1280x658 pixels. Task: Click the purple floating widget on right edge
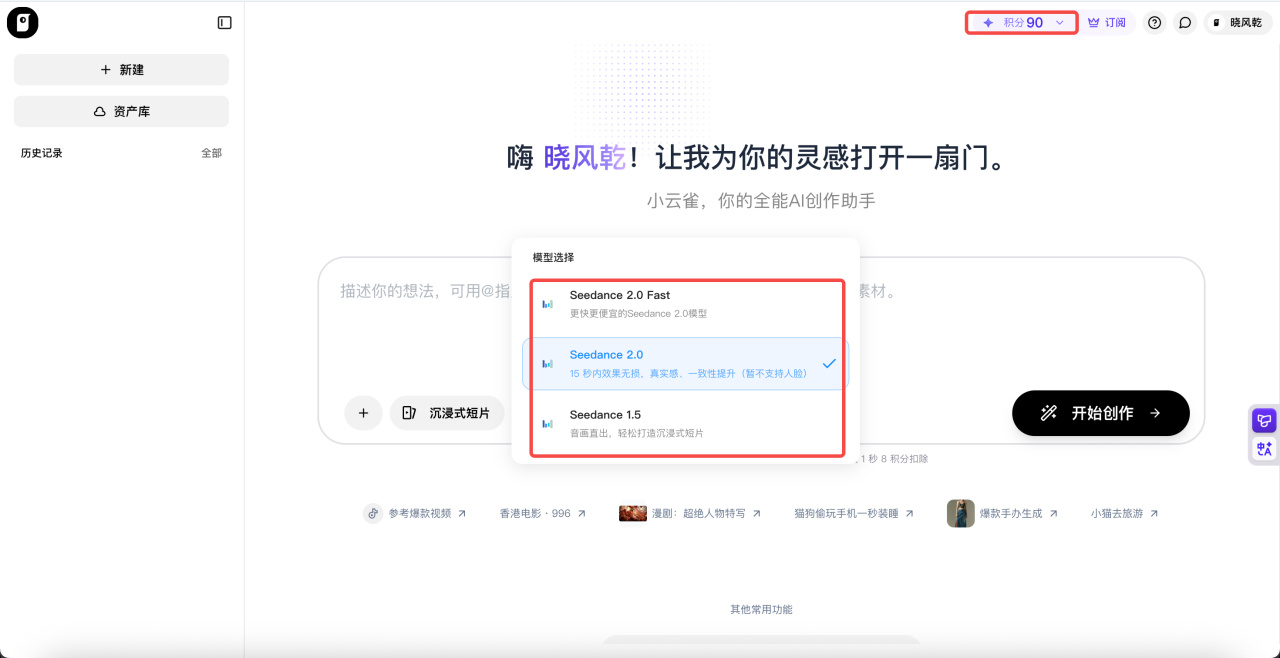coord(1265,421)
